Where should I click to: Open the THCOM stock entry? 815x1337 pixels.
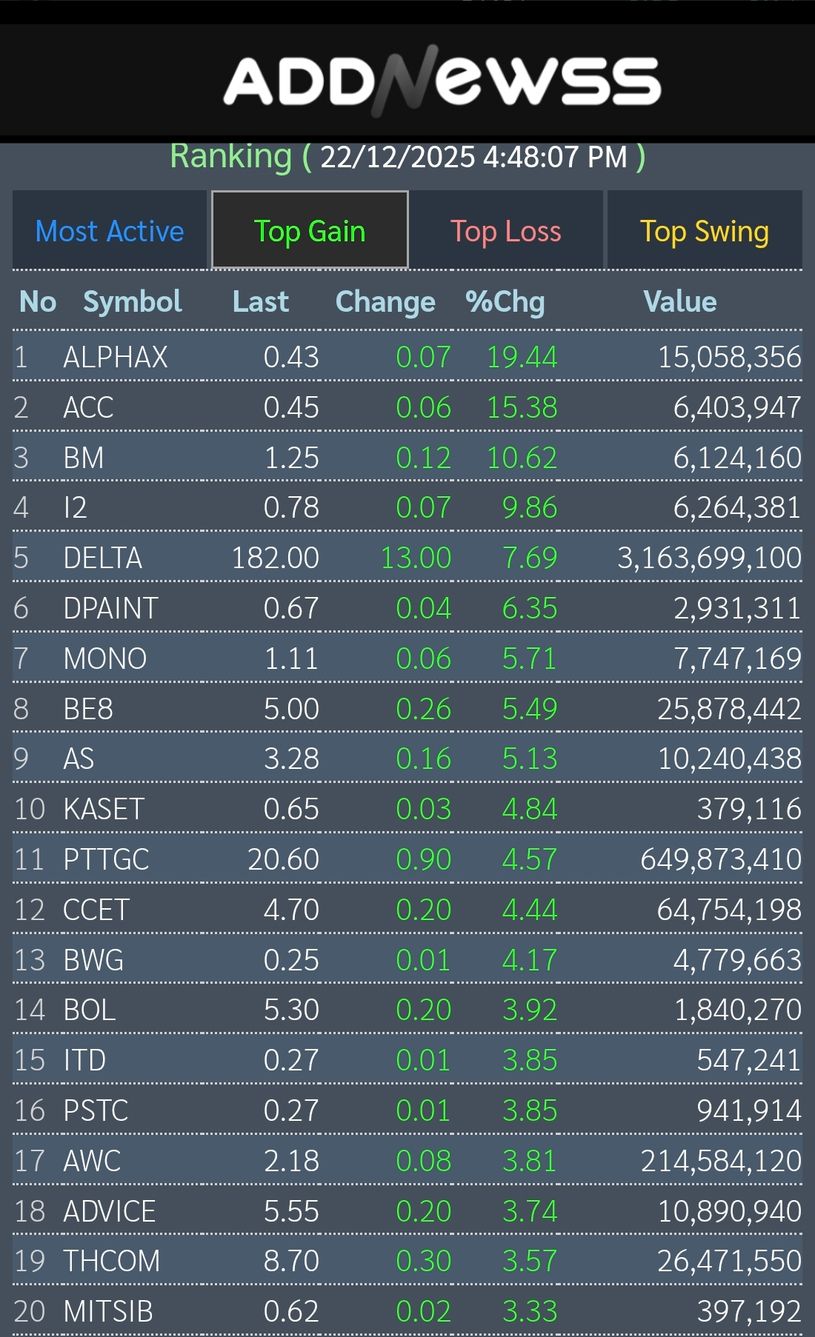pos(111,1261)
